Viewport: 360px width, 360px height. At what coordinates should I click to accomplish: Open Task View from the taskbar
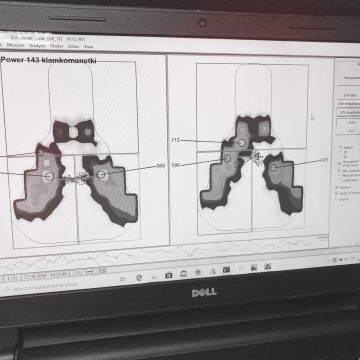[122, 279]
